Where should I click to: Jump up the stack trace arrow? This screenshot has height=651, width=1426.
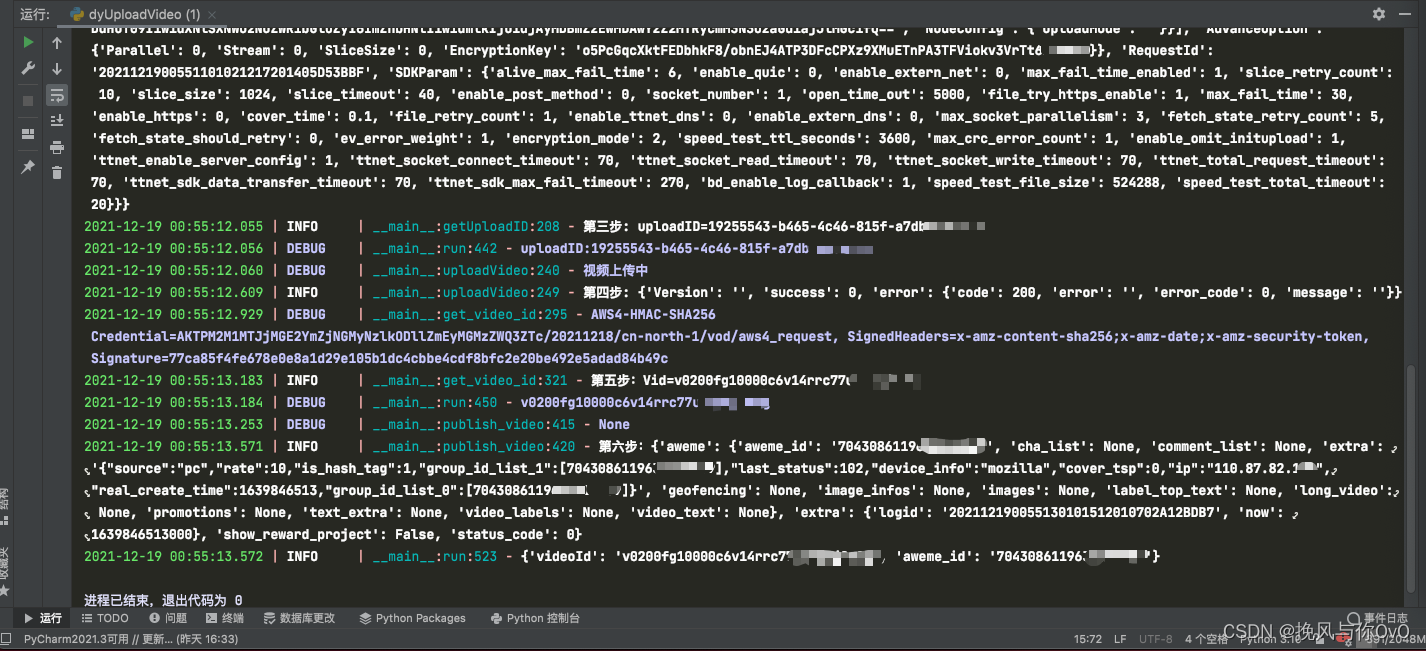point(57,43)
